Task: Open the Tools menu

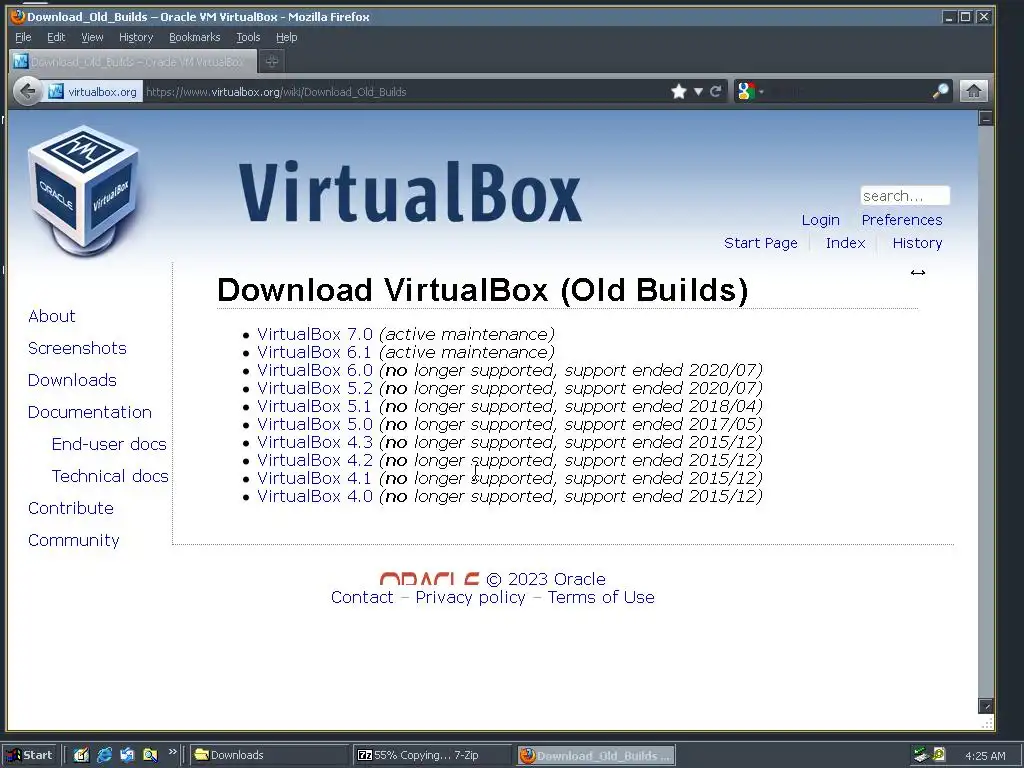Action: (248, 37)
